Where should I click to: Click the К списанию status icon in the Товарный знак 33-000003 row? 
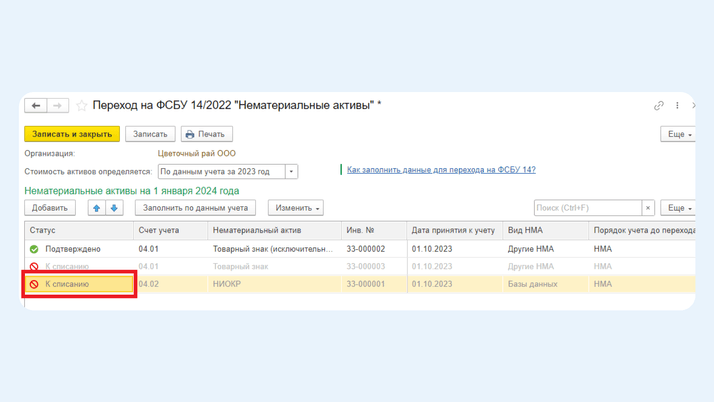34,266
